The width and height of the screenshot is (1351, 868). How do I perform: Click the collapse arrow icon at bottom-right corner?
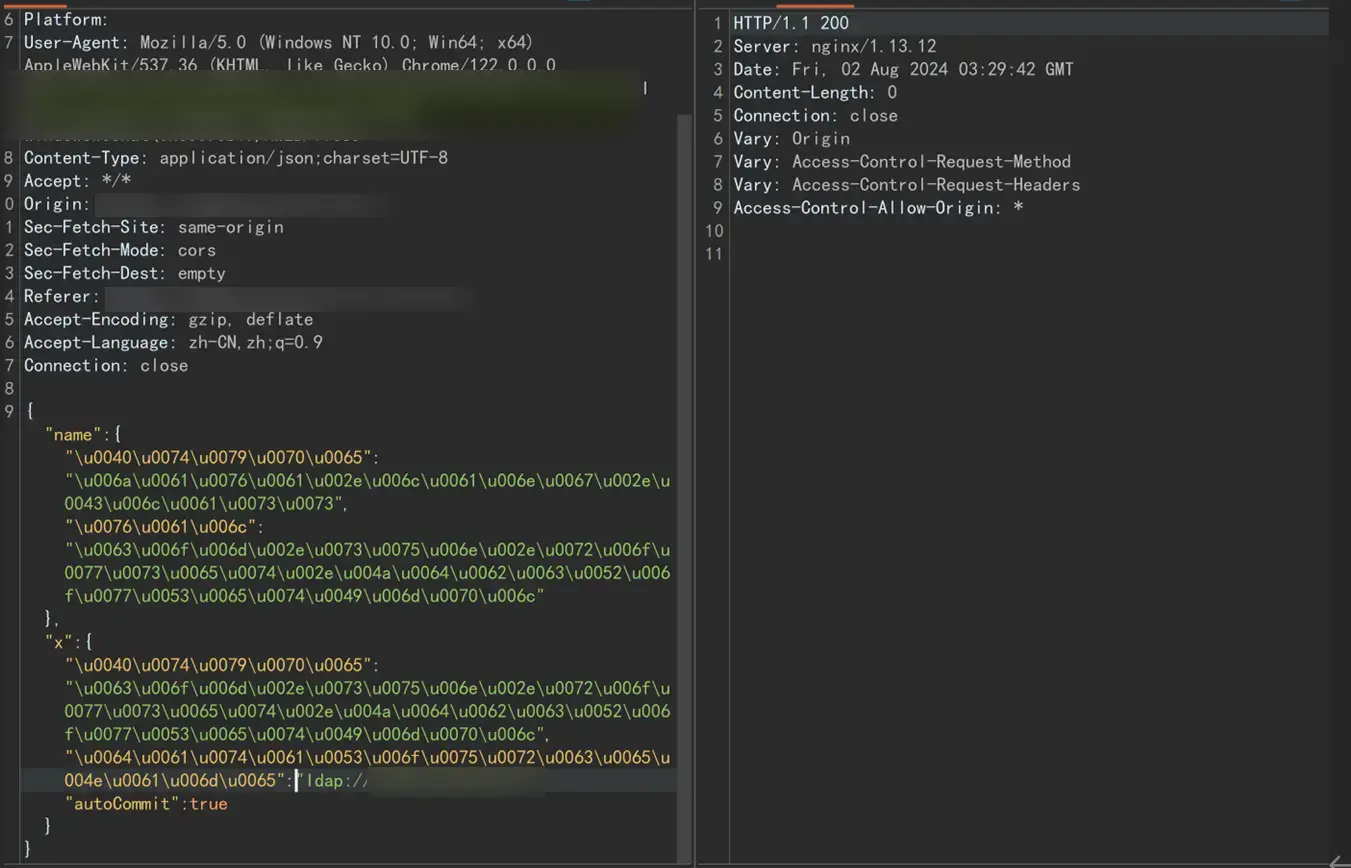(x=1340, y=861)
